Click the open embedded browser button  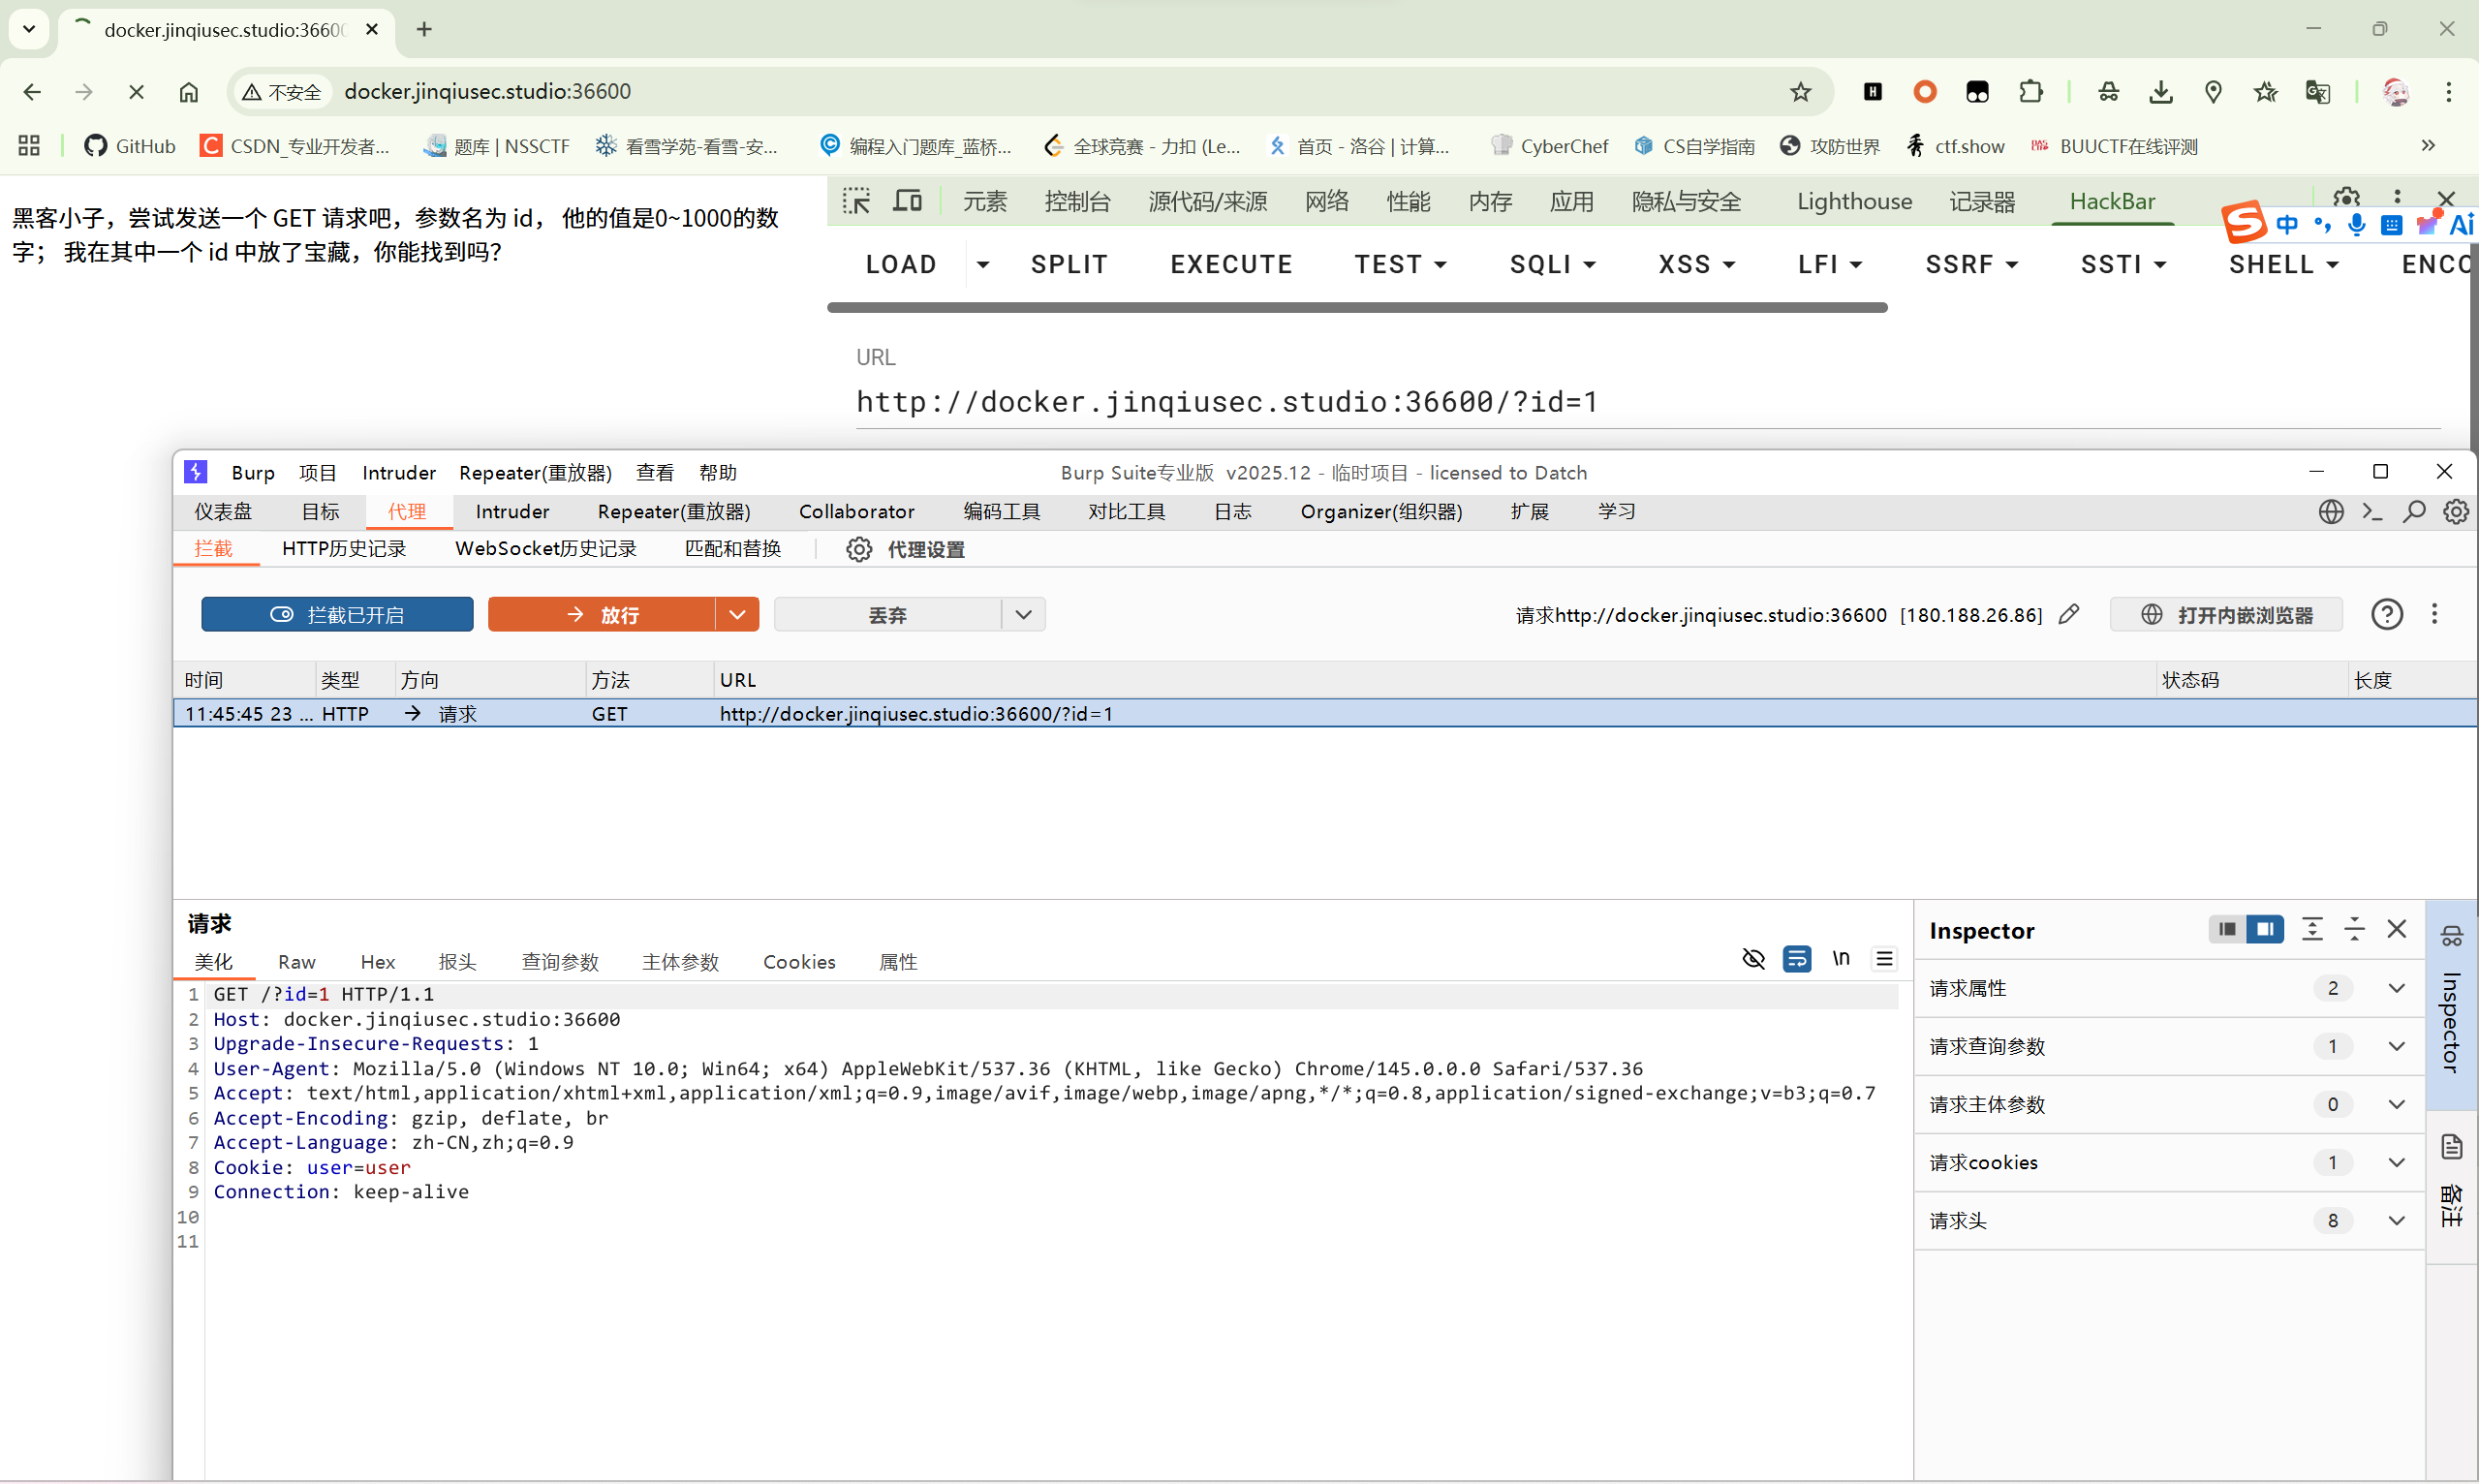coord(2226,614)
